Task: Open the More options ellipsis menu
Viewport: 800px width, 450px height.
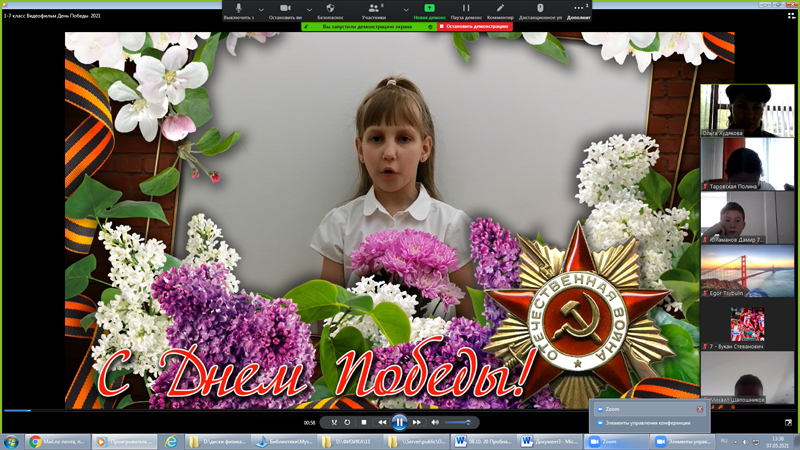Action: 579,9
